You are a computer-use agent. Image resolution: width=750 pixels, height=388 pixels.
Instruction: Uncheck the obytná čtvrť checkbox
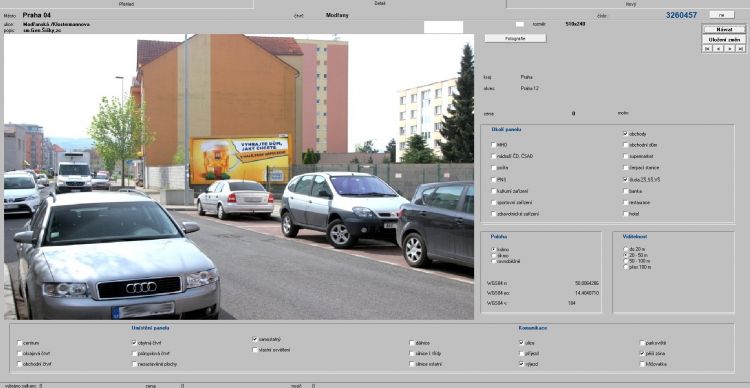coord(134,343)
